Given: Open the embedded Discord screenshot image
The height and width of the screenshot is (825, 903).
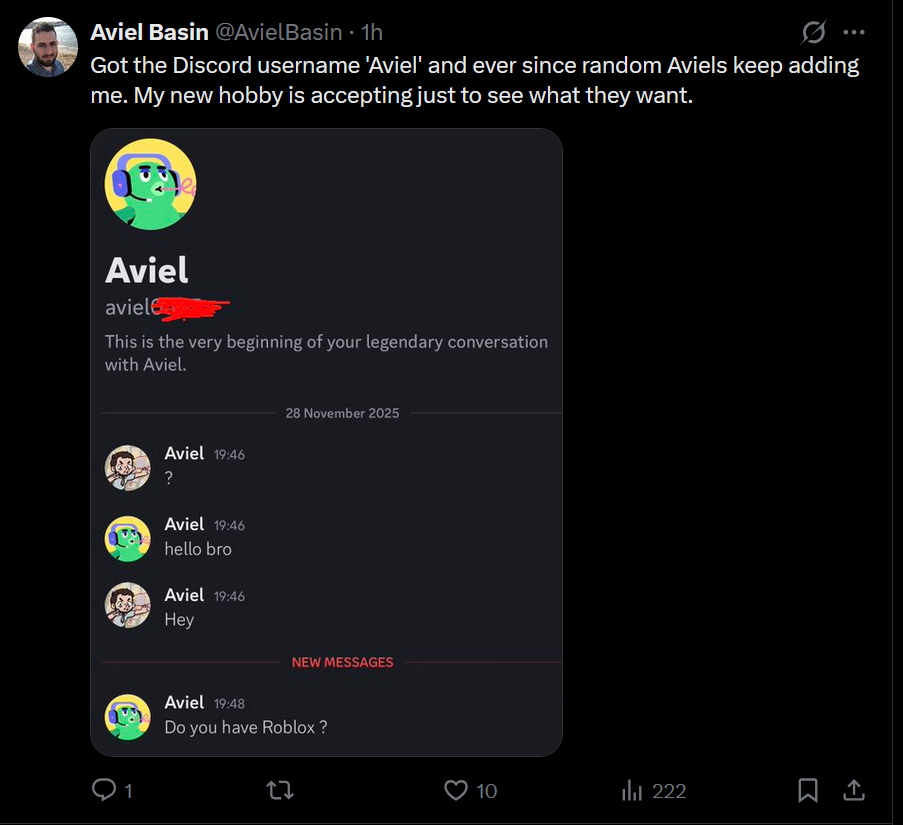Looking at the screenshot, I should (x=326, y=442).
